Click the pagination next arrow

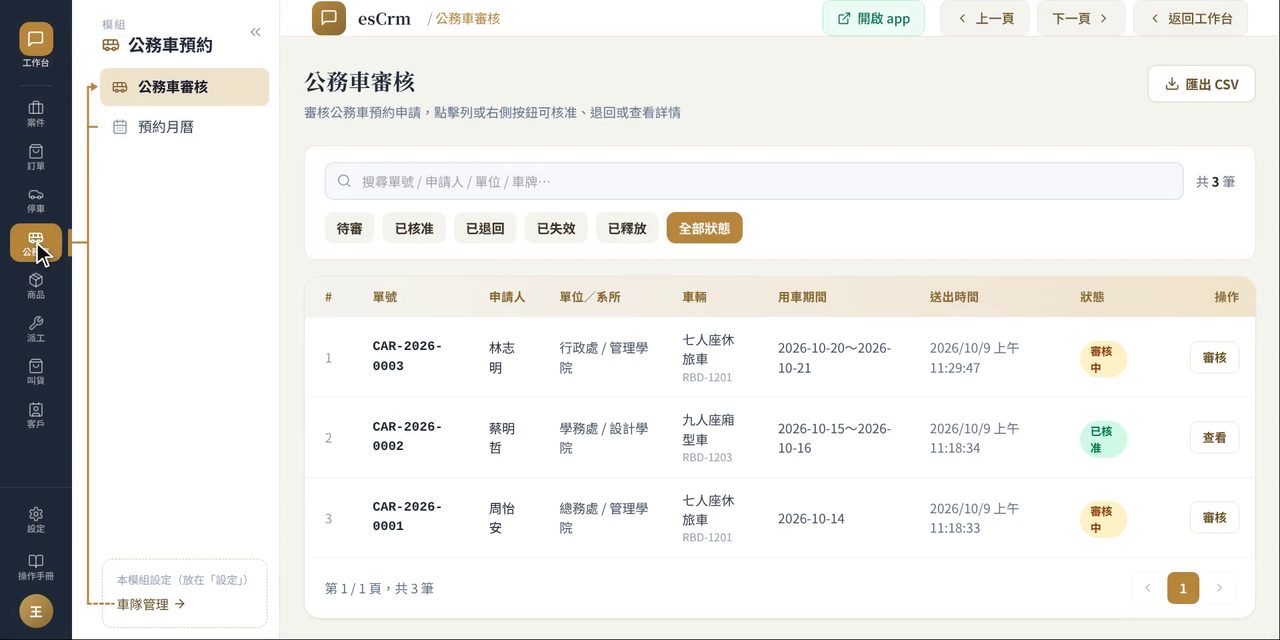(x=1219, y=588)
